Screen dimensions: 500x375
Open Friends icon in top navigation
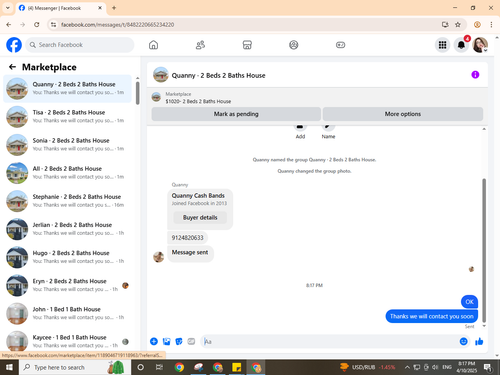click(x=200, y=45)
